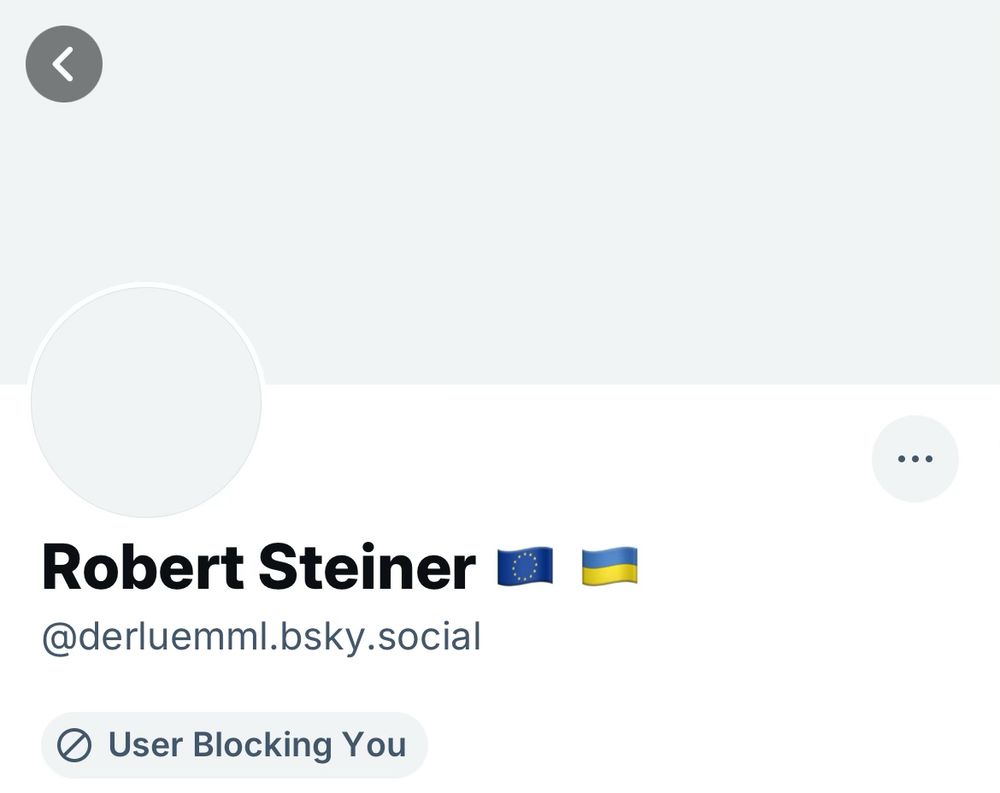
Task: Click the word Robert in the name
Action: tap(143, 567)
